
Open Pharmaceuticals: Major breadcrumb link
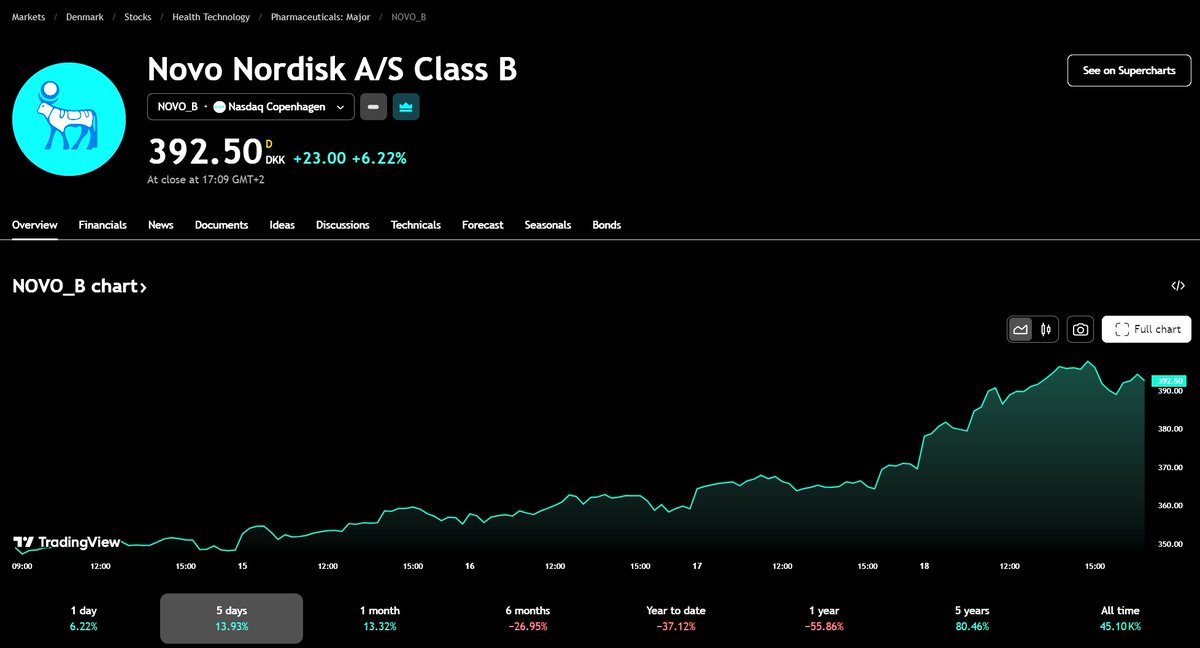tap(321, 17)
